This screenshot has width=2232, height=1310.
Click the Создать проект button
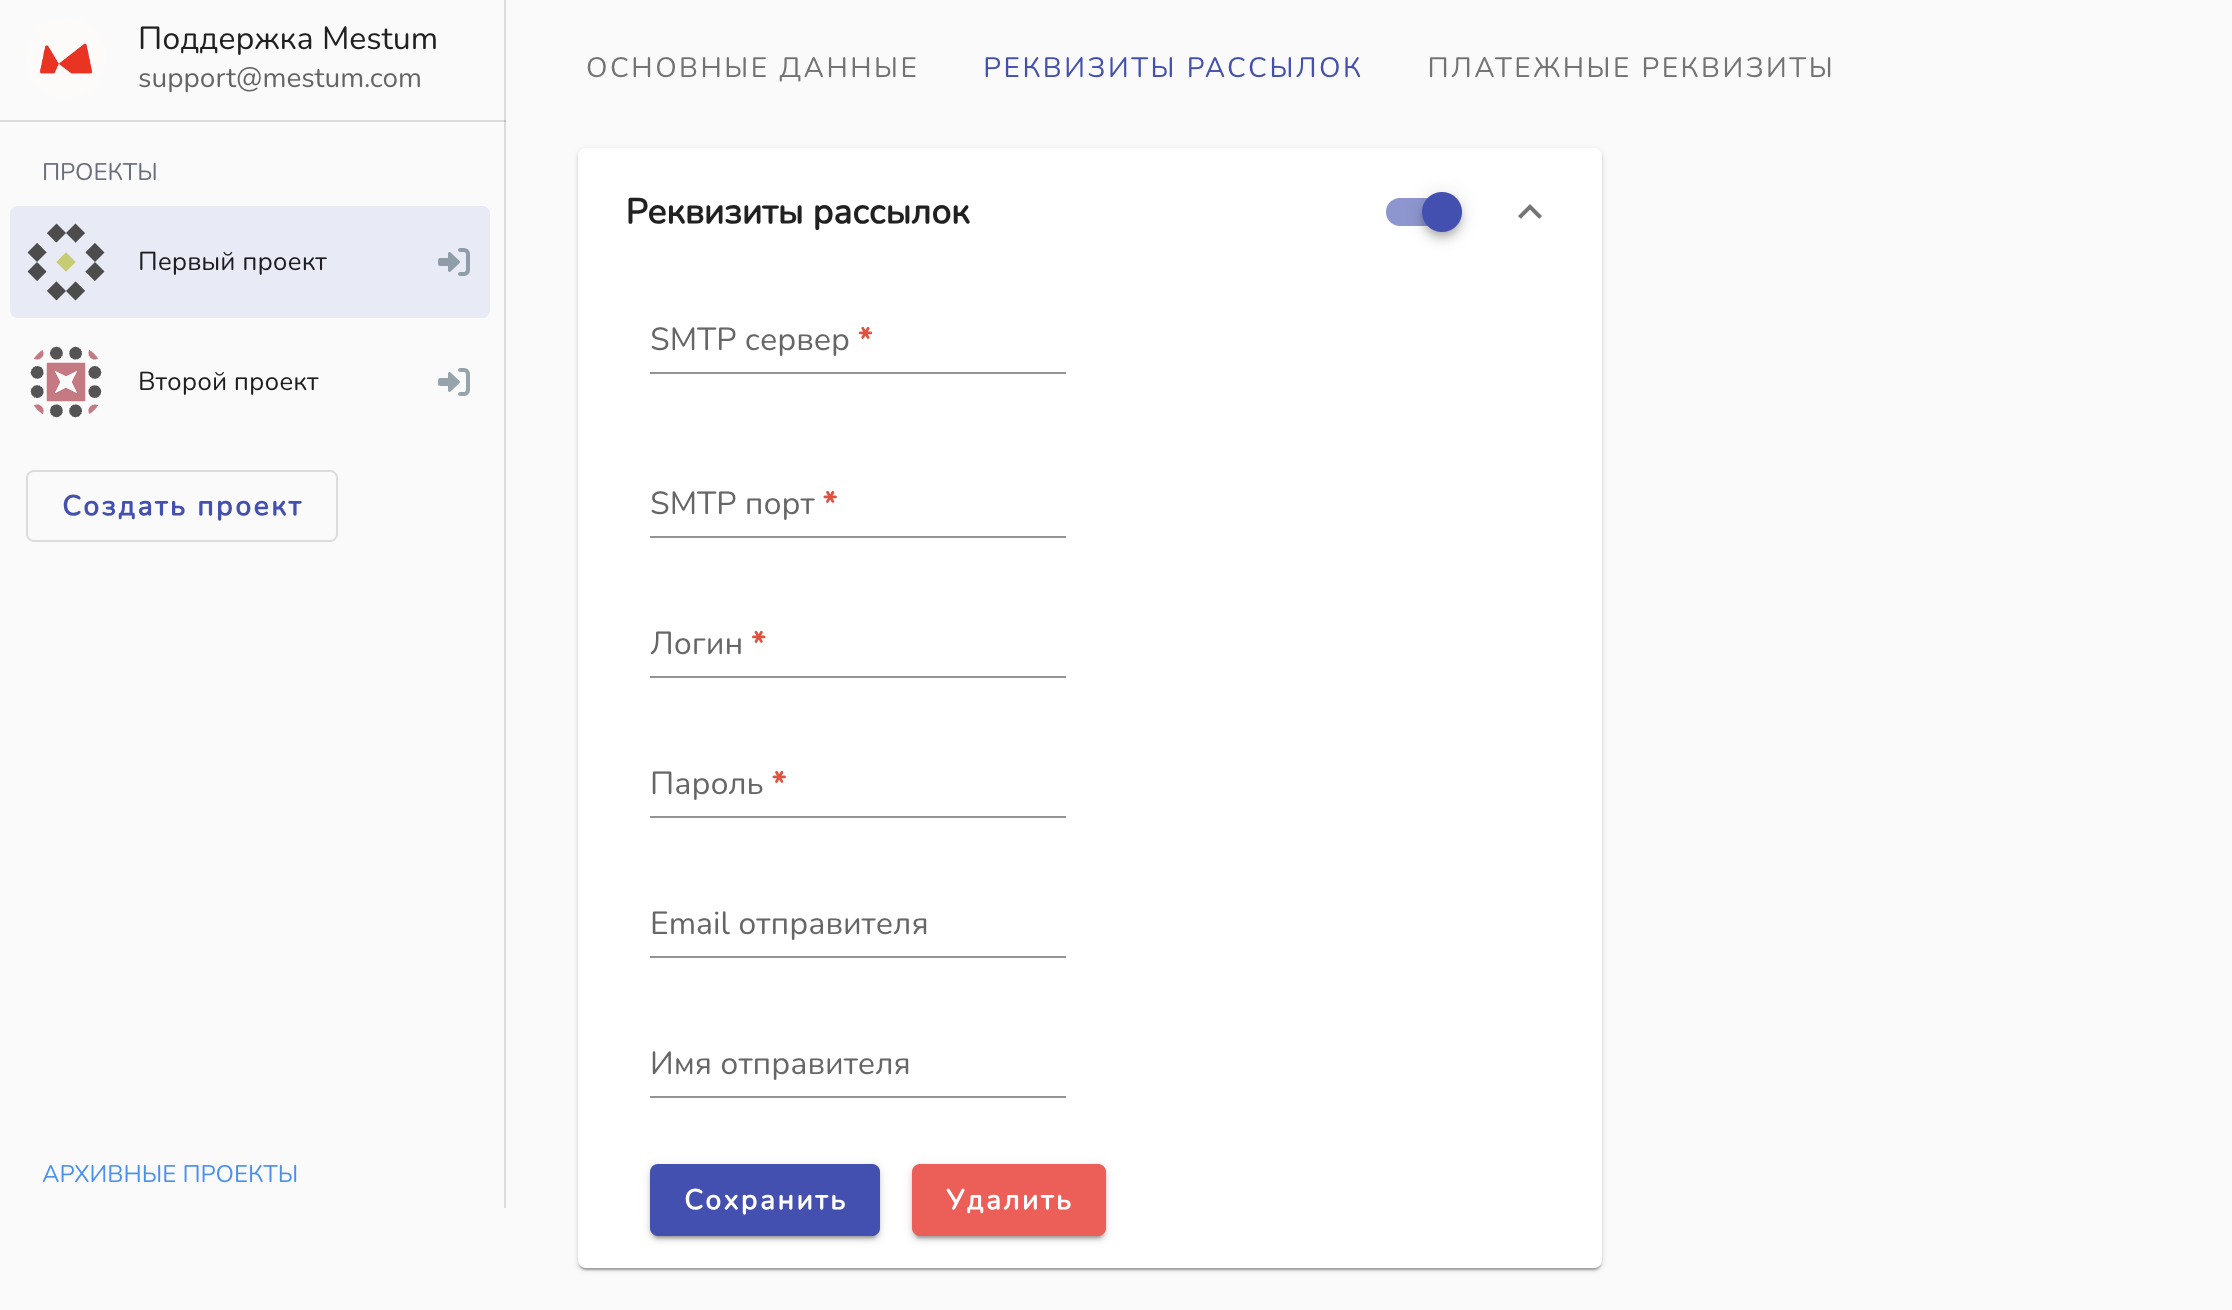coord(182,506)
